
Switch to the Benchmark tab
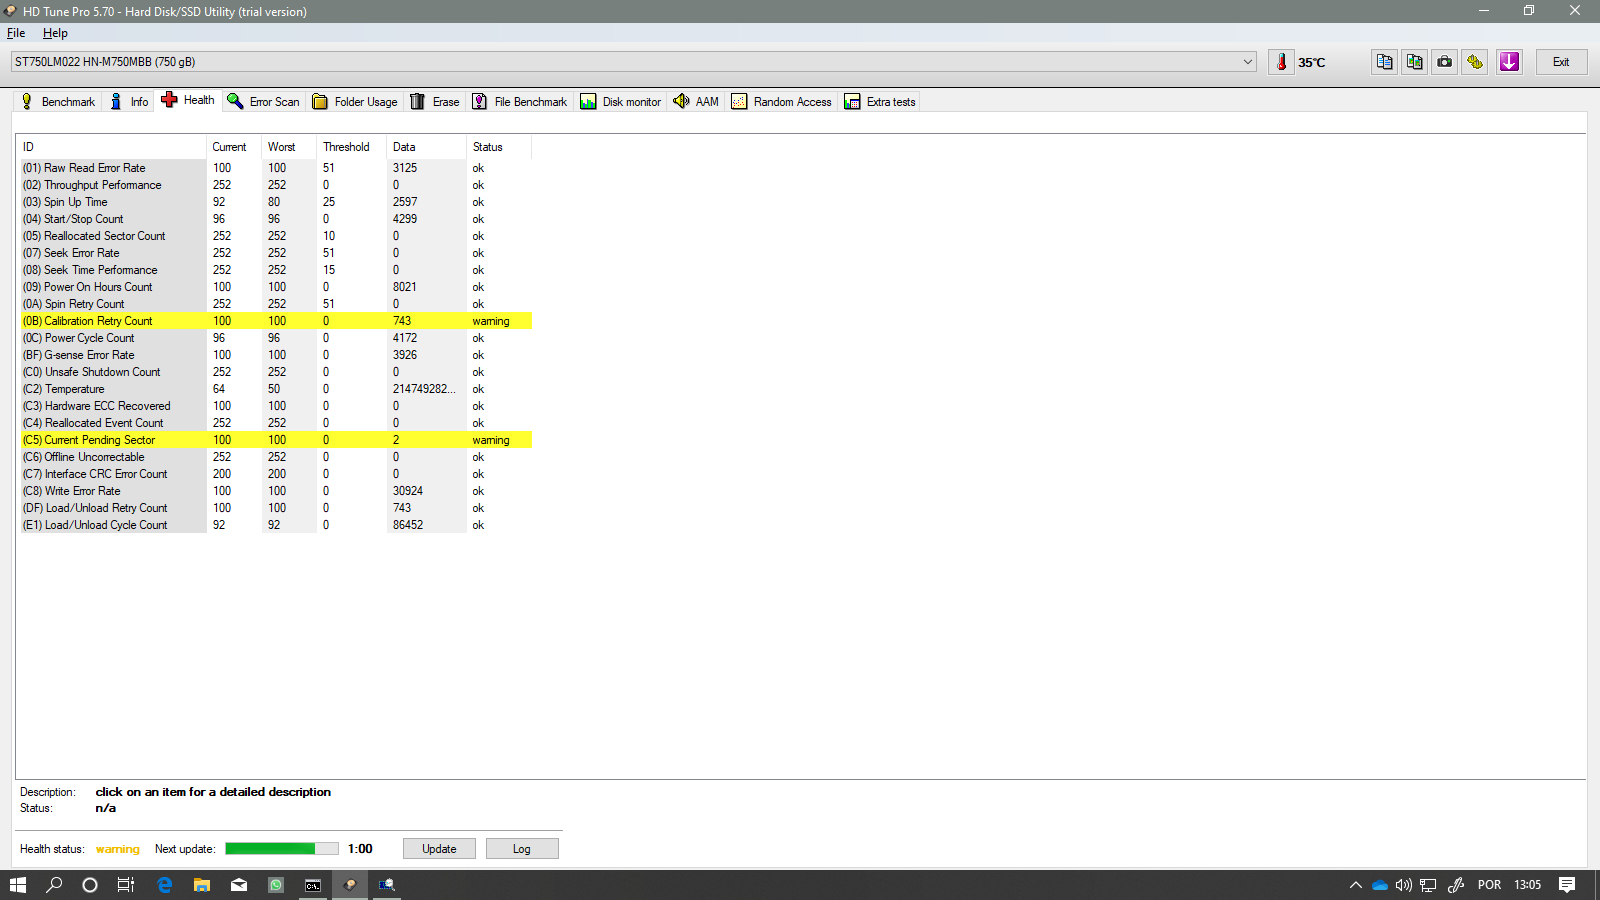58,102
